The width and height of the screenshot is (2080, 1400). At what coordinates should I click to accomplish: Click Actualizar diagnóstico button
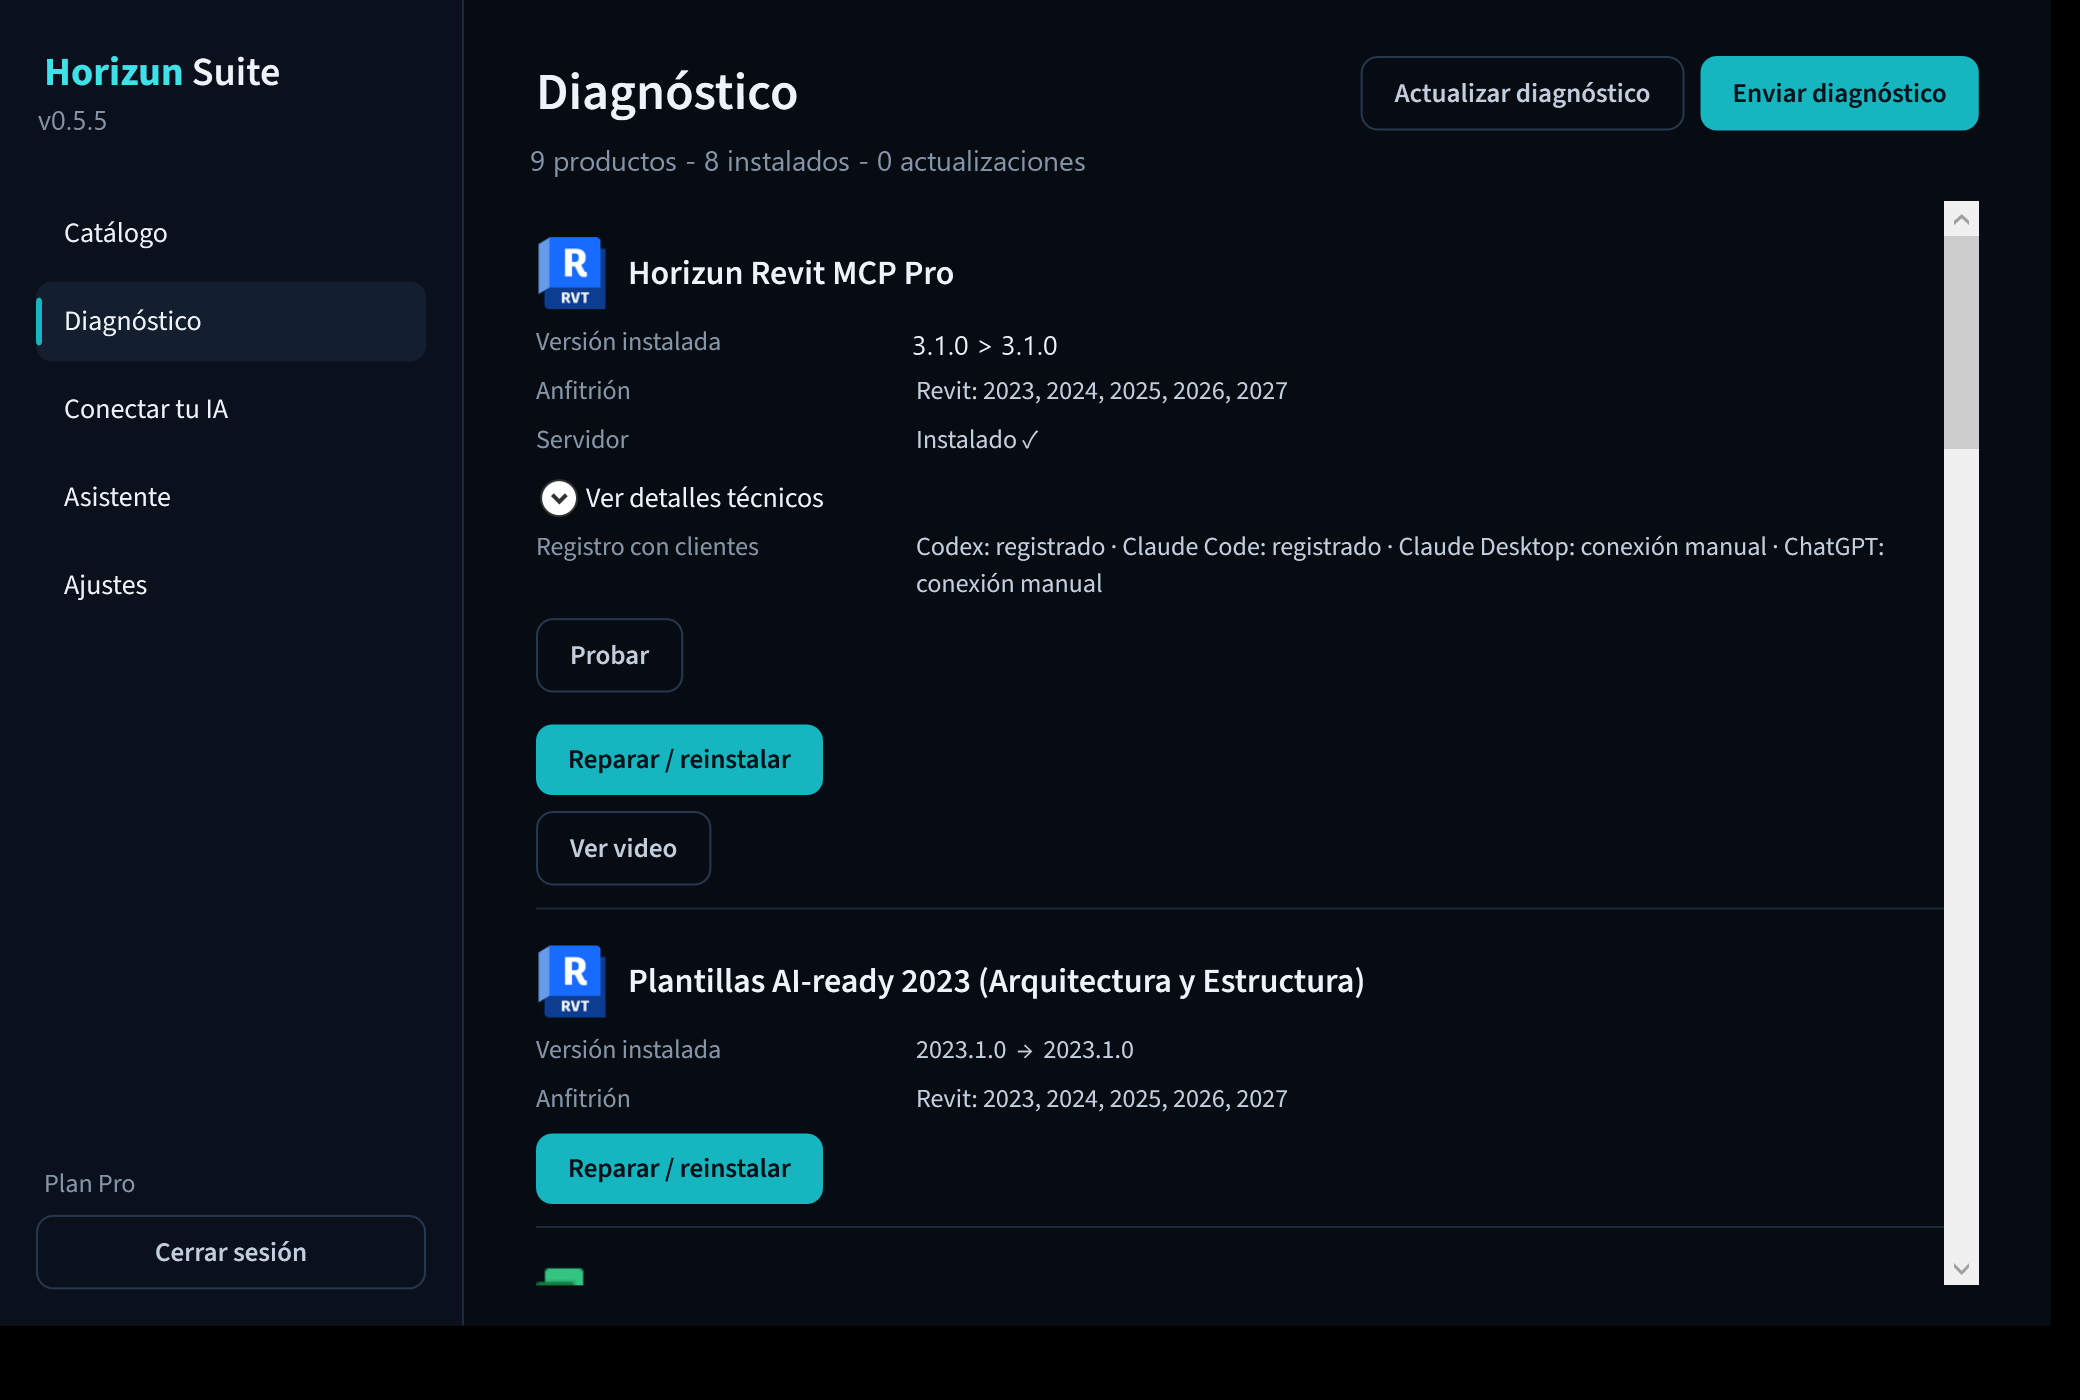tap(1522, 93)
